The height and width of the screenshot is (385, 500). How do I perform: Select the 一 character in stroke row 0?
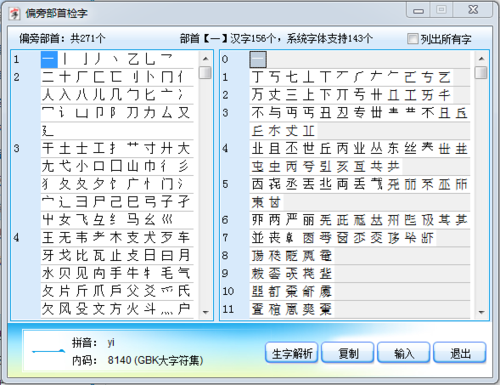tap(258, 59)
